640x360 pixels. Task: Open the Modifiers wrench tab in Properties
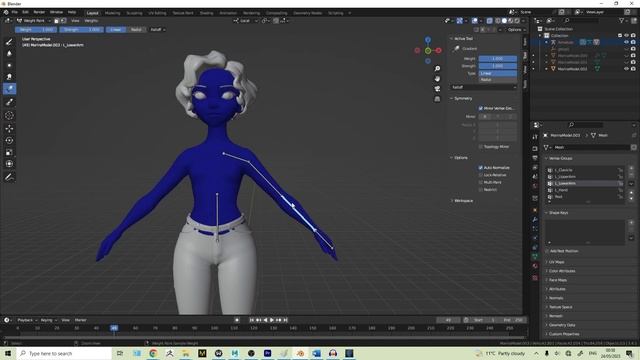(535, 220)
